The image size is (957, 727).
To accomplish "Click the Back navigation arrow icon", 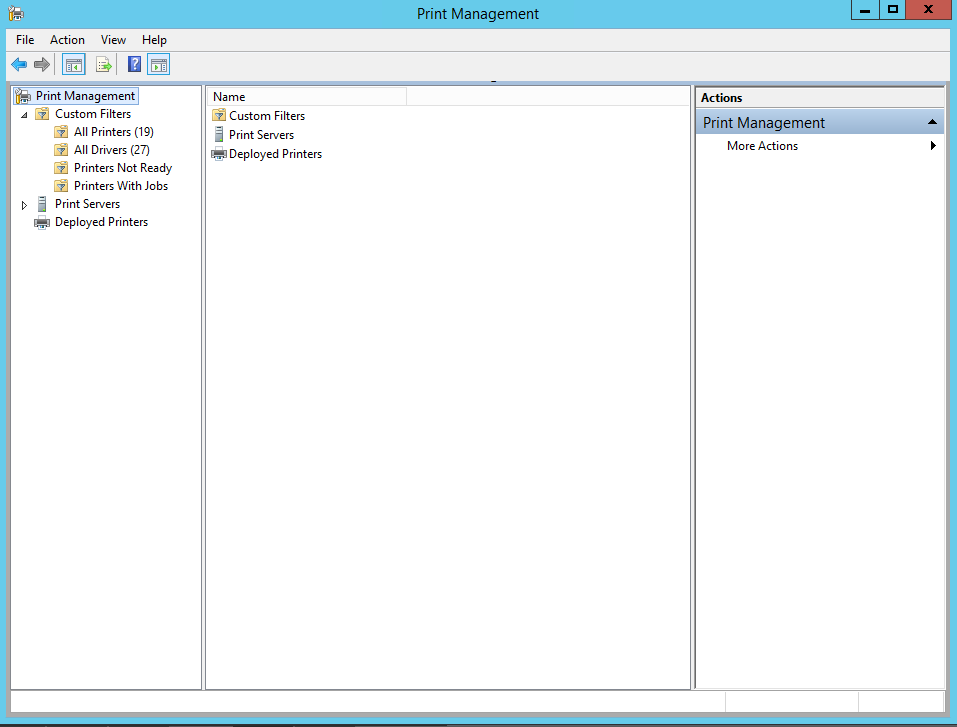I will pos(18,64).
